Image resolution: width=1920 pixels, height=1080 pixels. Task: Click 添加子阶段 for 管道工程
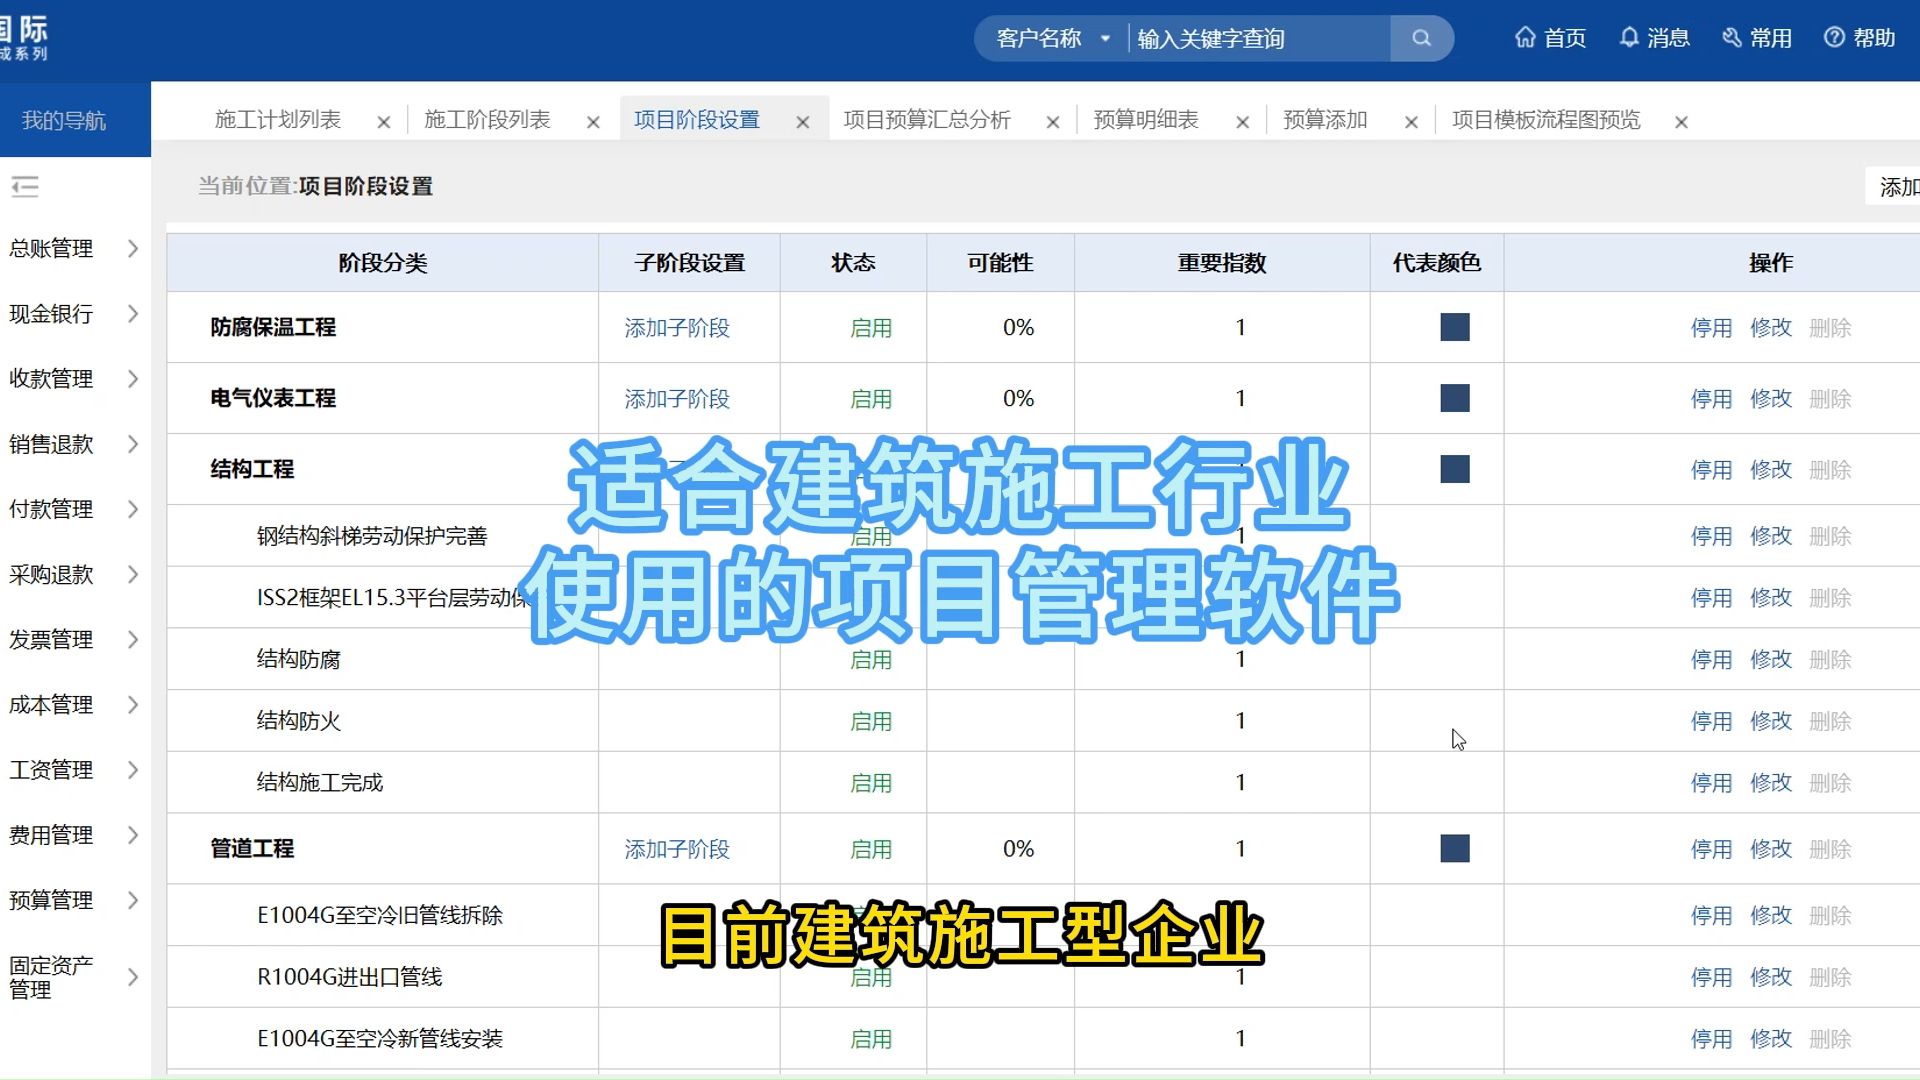point(677,849)
